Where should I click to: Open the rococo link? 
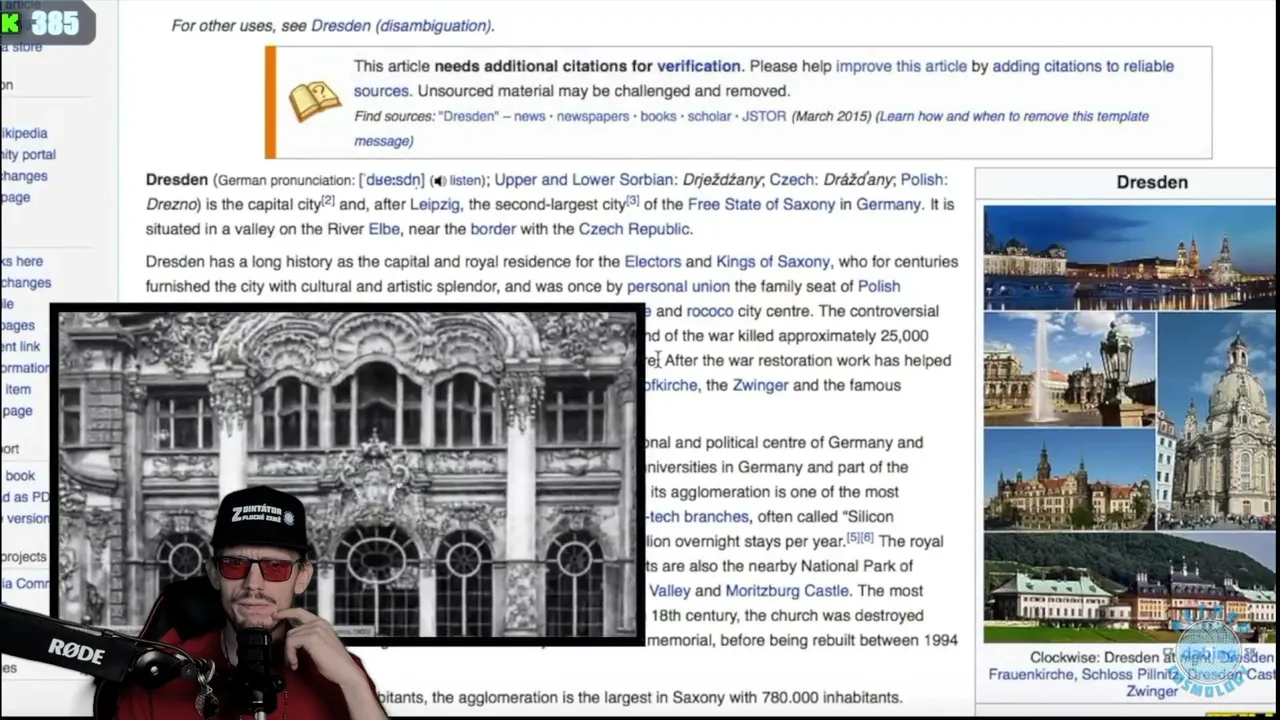click(710, 311)
